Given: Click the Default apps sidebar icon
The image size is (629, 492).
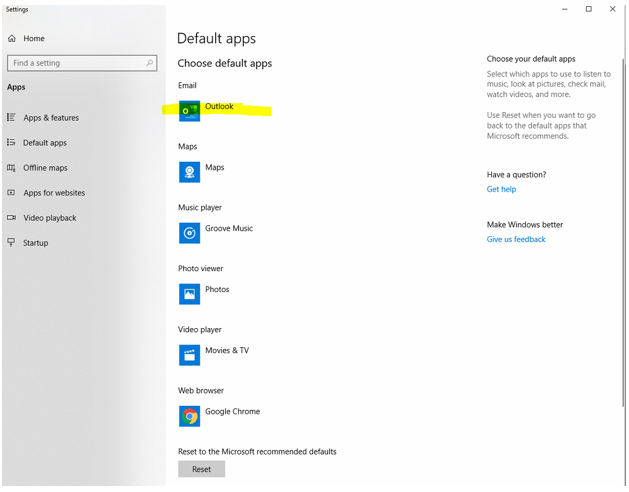Looking at the screenshot, I should click(11, 142).
